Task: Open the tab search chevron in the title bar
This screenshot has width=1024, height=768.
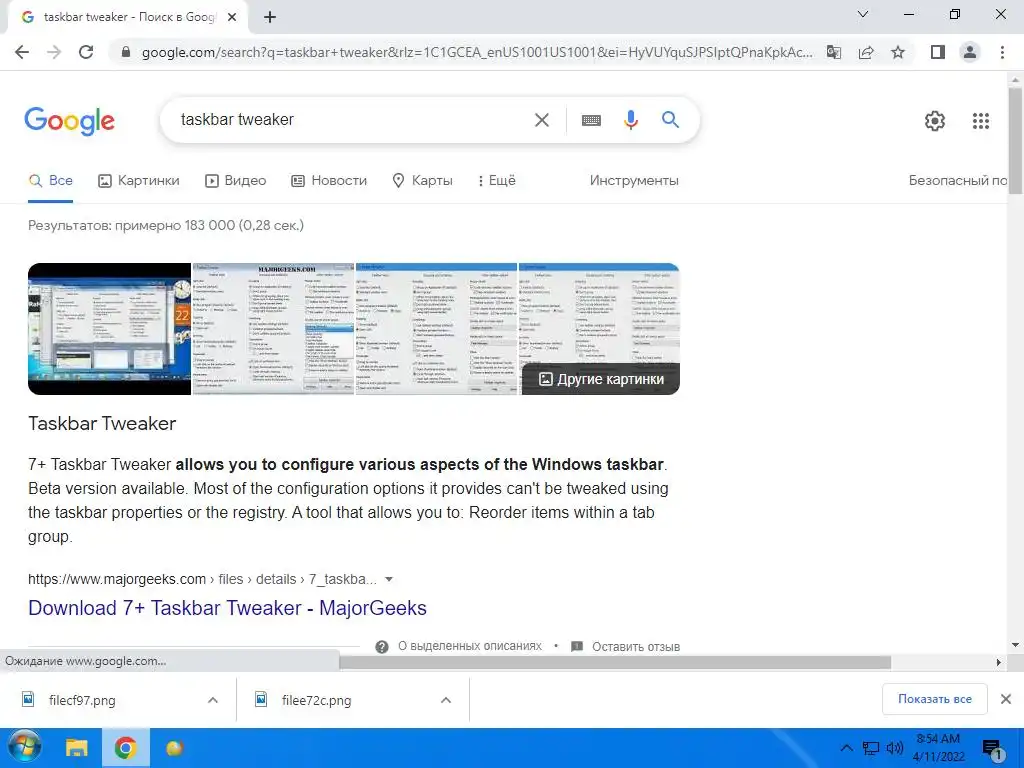Action: 863,14
